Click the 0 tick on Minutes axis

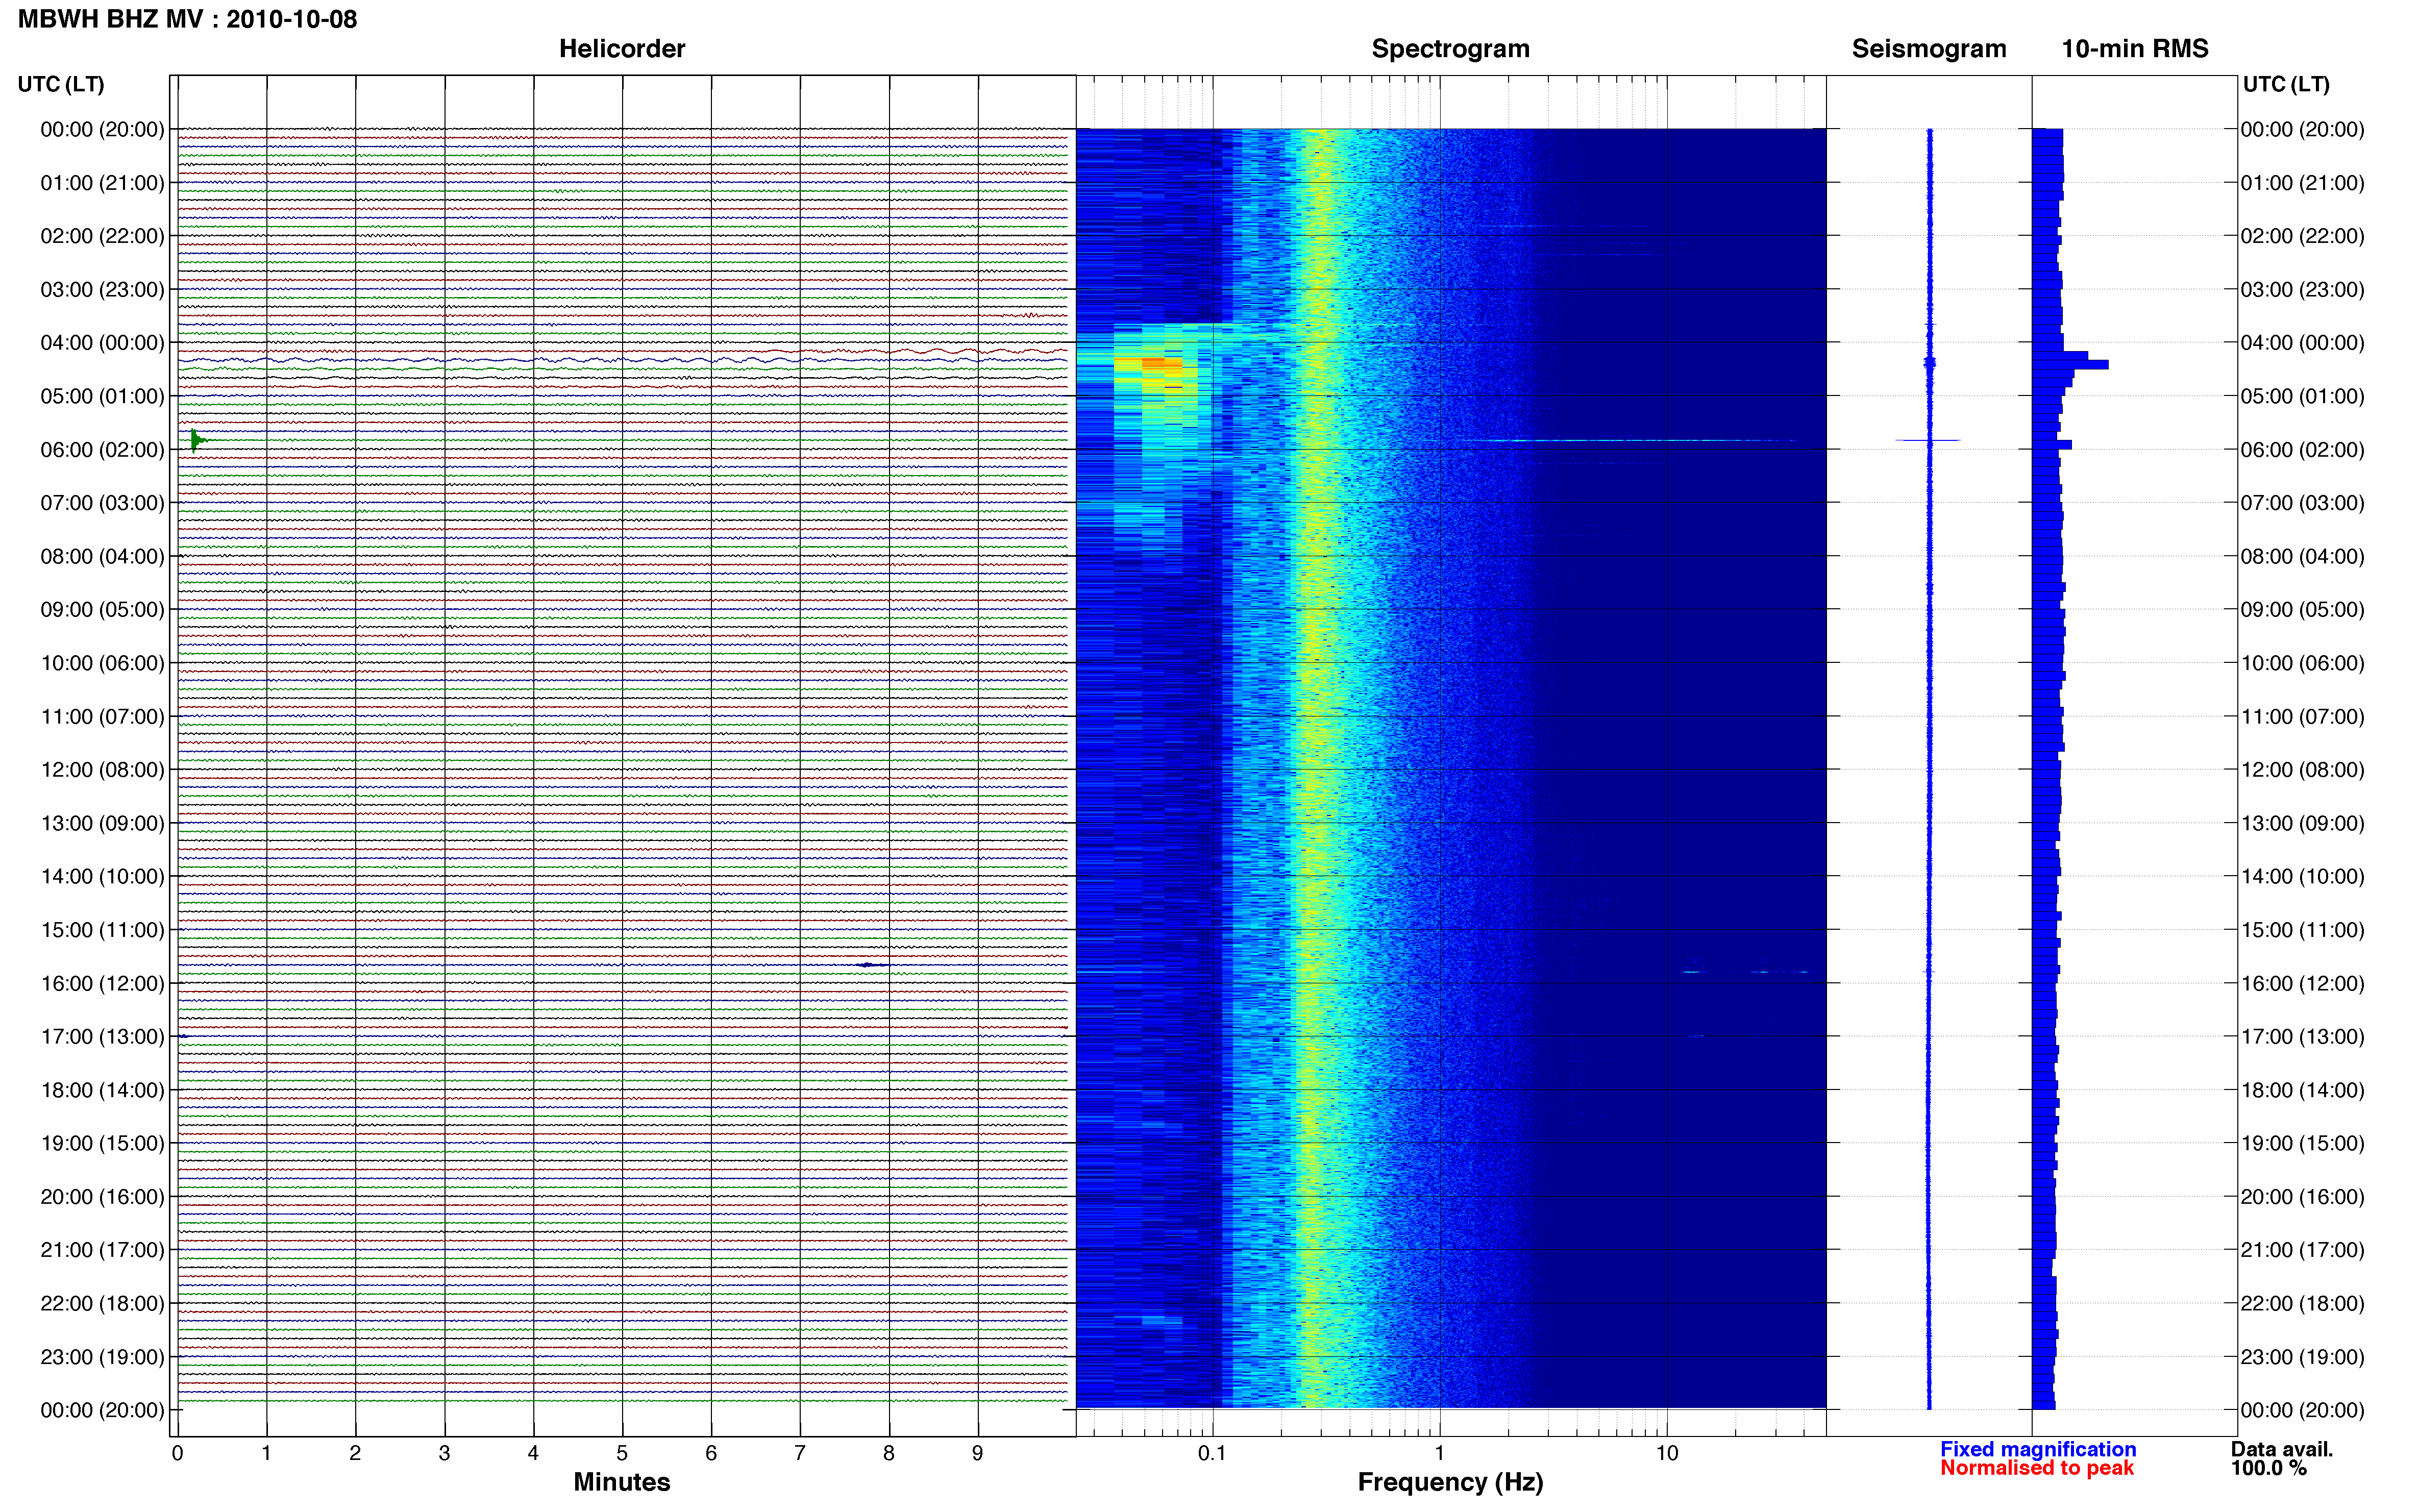177,1453
